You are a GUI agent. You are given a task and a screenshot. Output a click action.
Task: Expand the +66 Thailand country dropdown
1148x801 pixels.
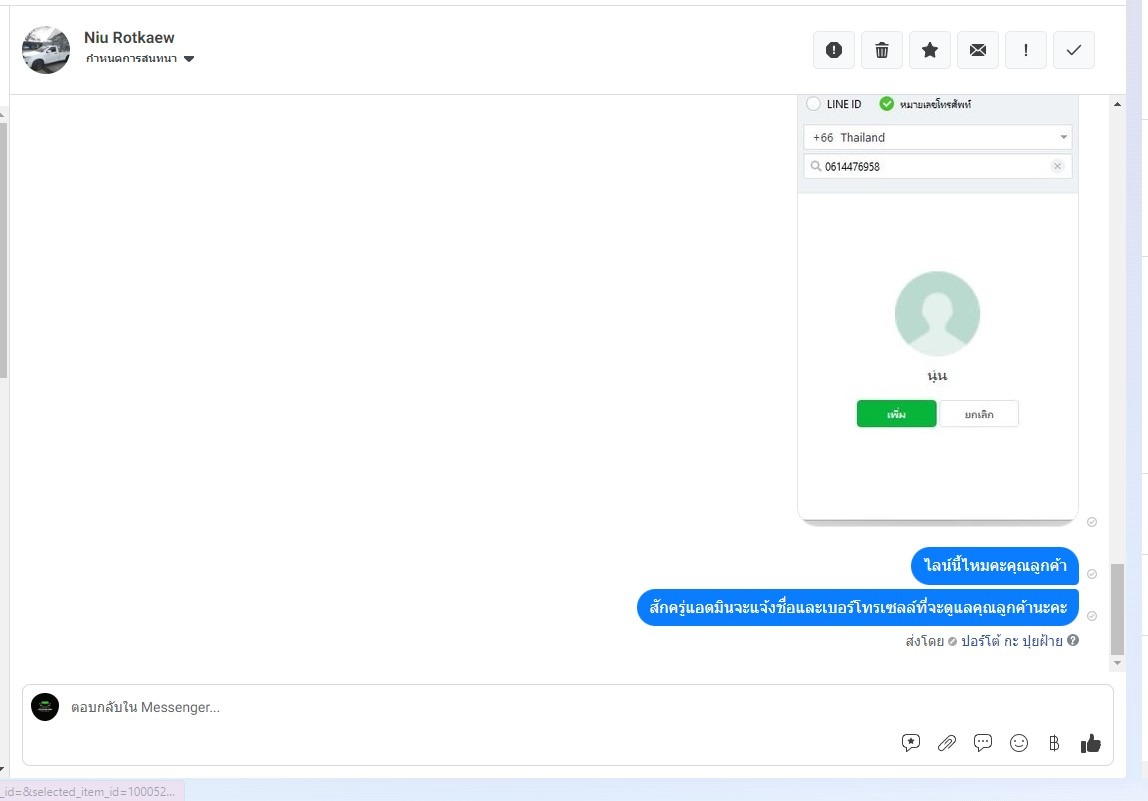[937, 137]
